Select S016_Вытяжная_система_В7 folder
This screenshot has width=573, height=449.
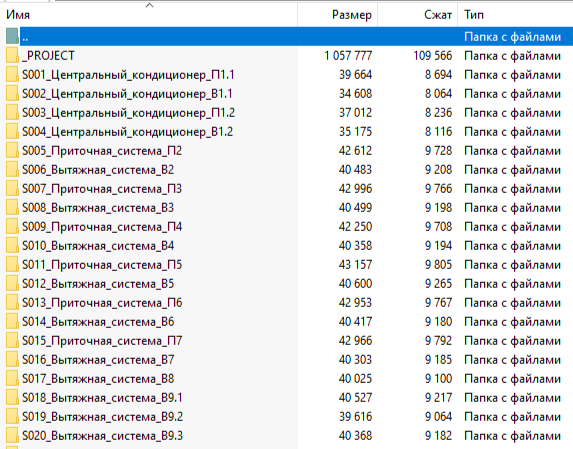[x=98, y=359]
